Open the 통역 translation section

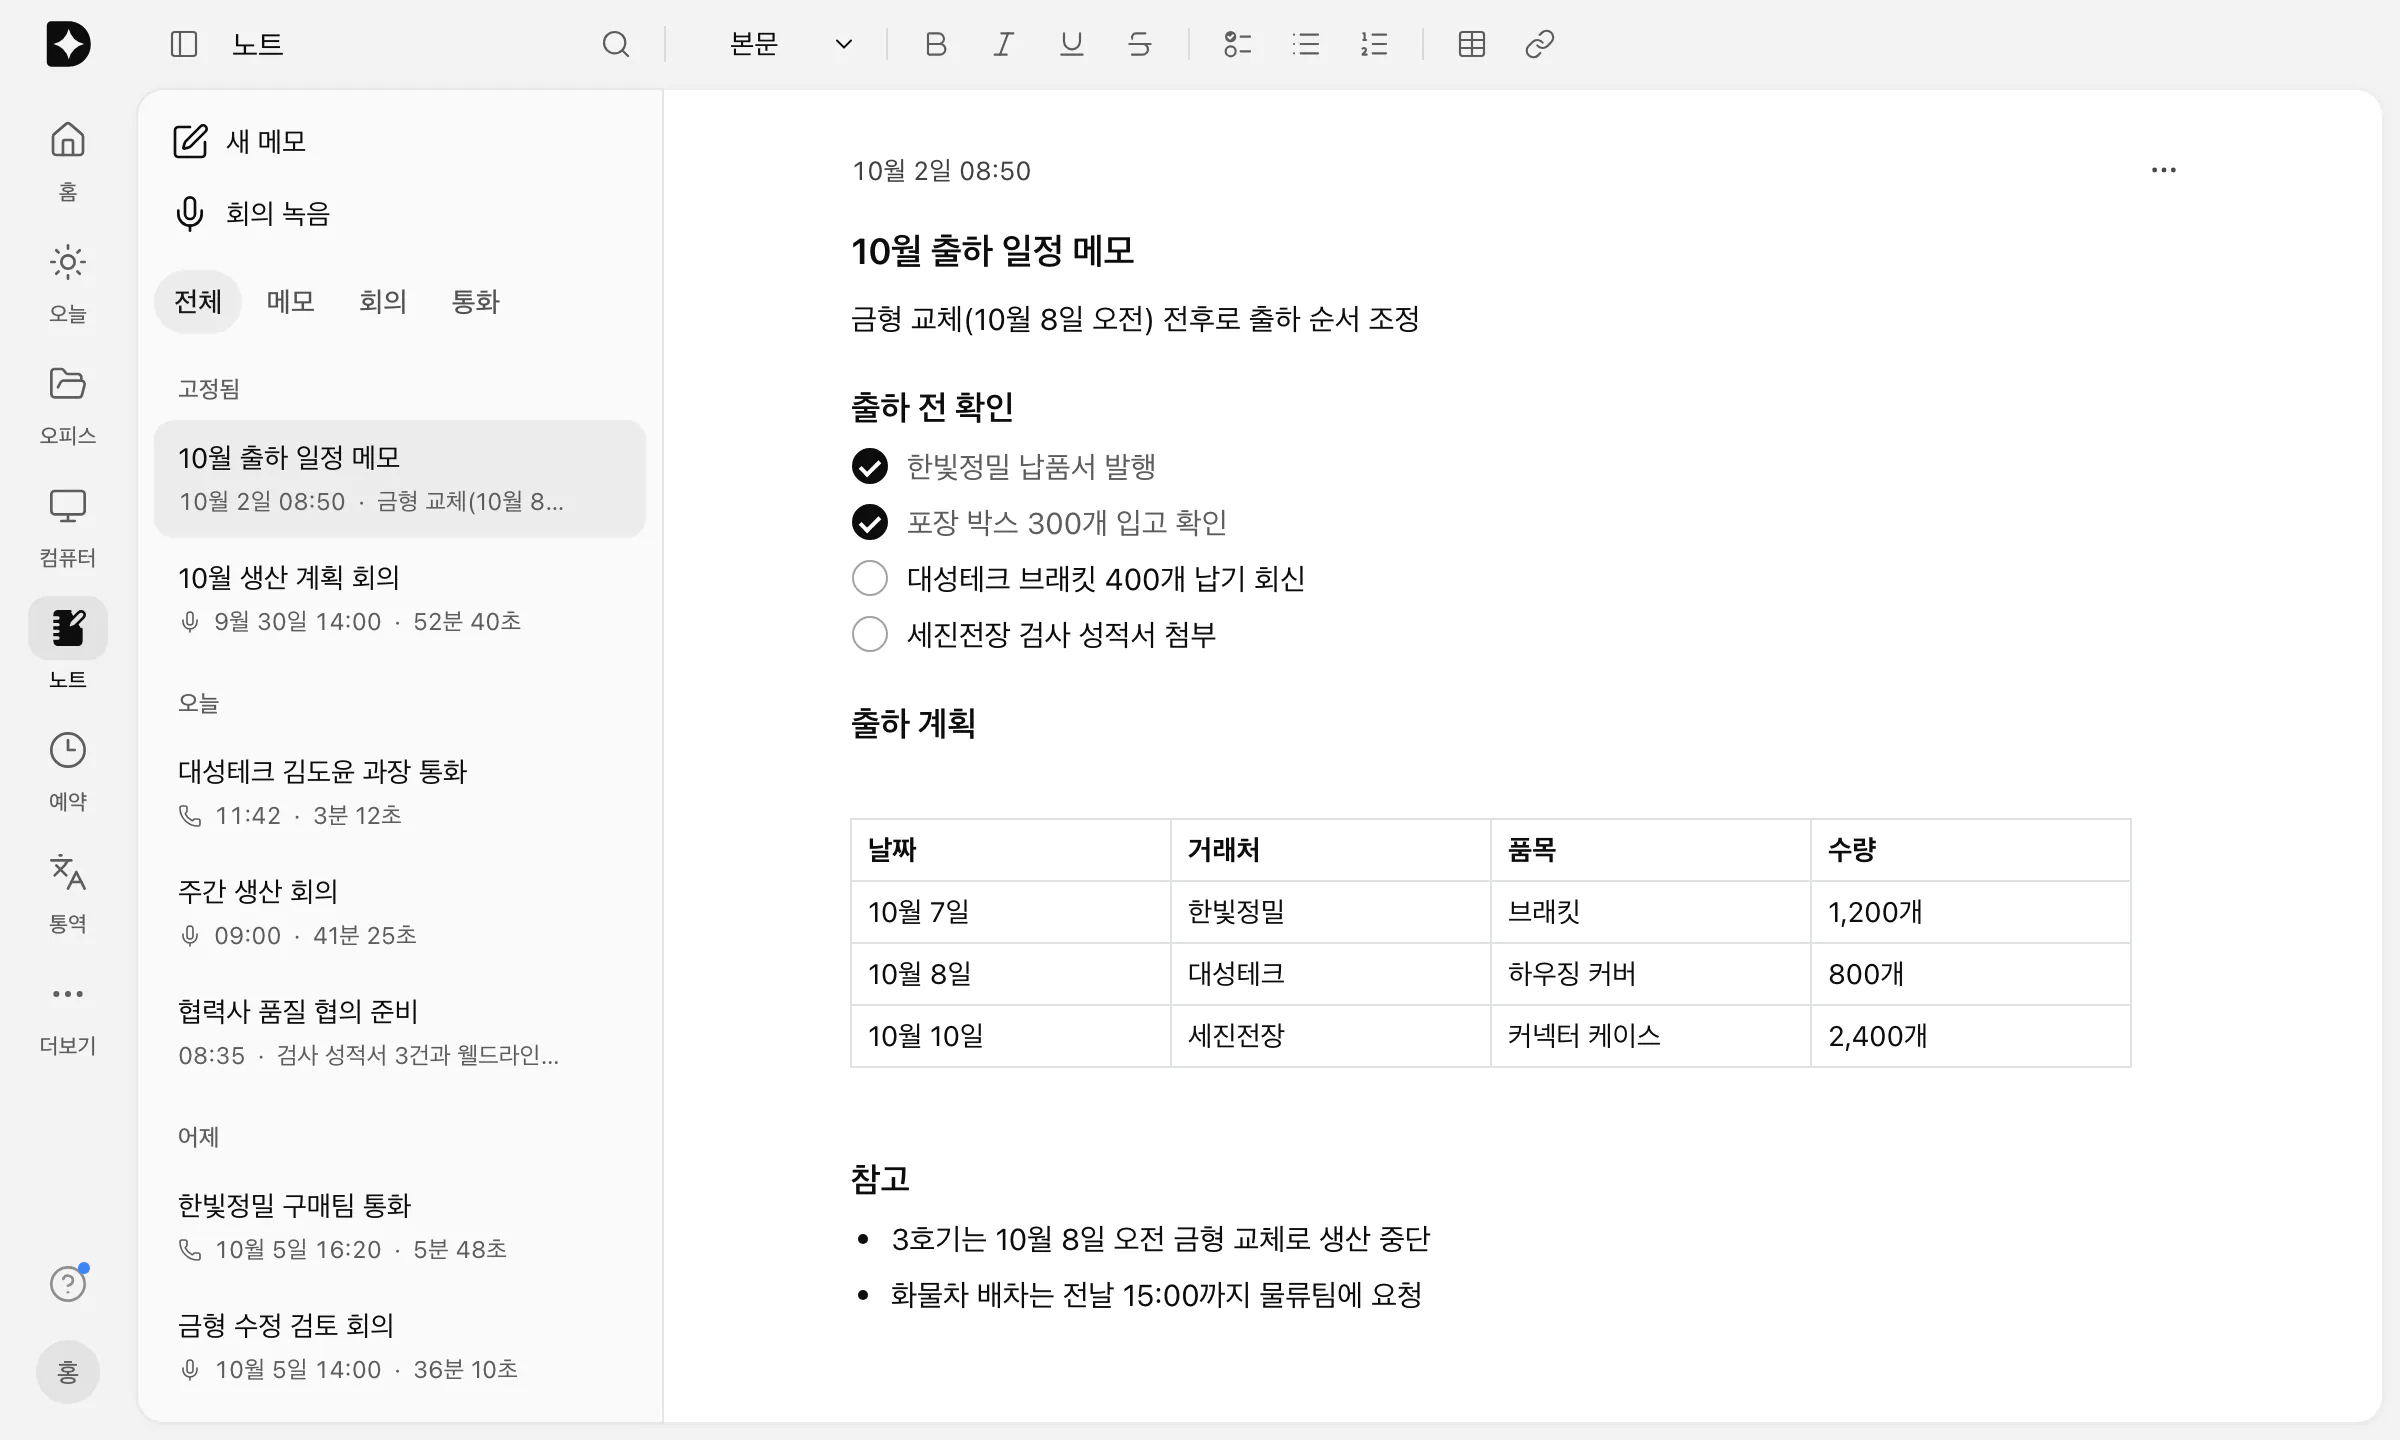click(x=68, y=892)
